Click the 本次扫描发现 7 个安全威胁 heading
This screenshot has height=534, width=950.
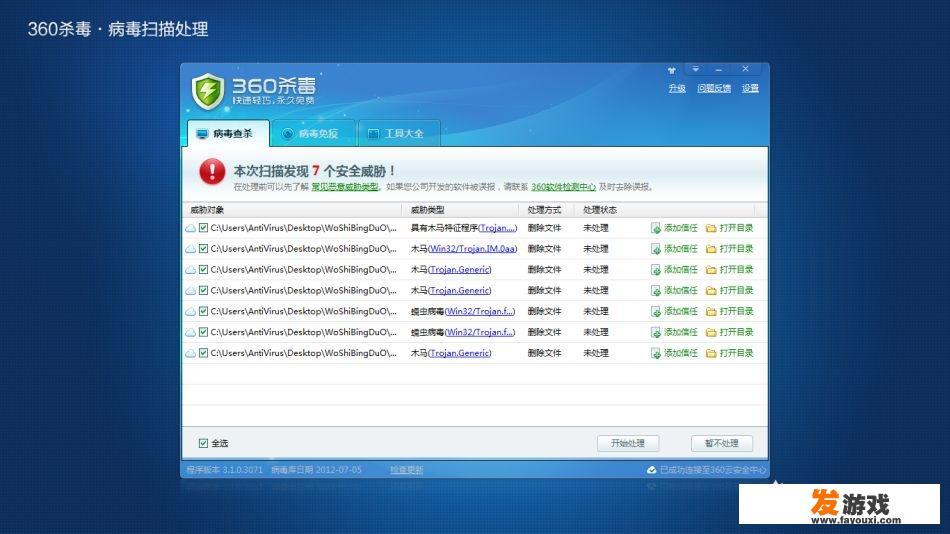click(315, 171)
